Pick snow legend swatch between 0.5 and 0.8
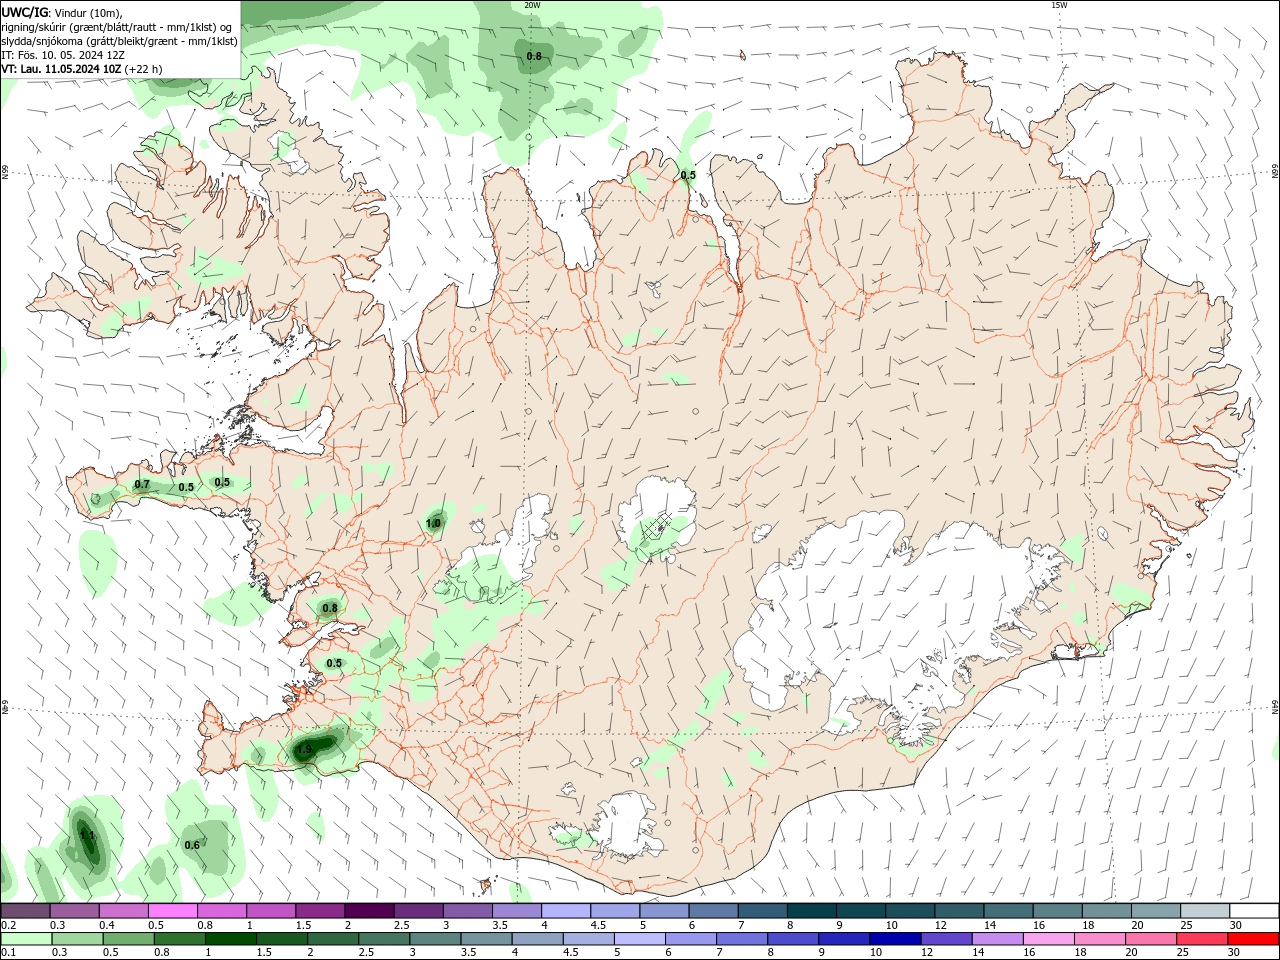The image size is (1280, 960). (173, 911)
